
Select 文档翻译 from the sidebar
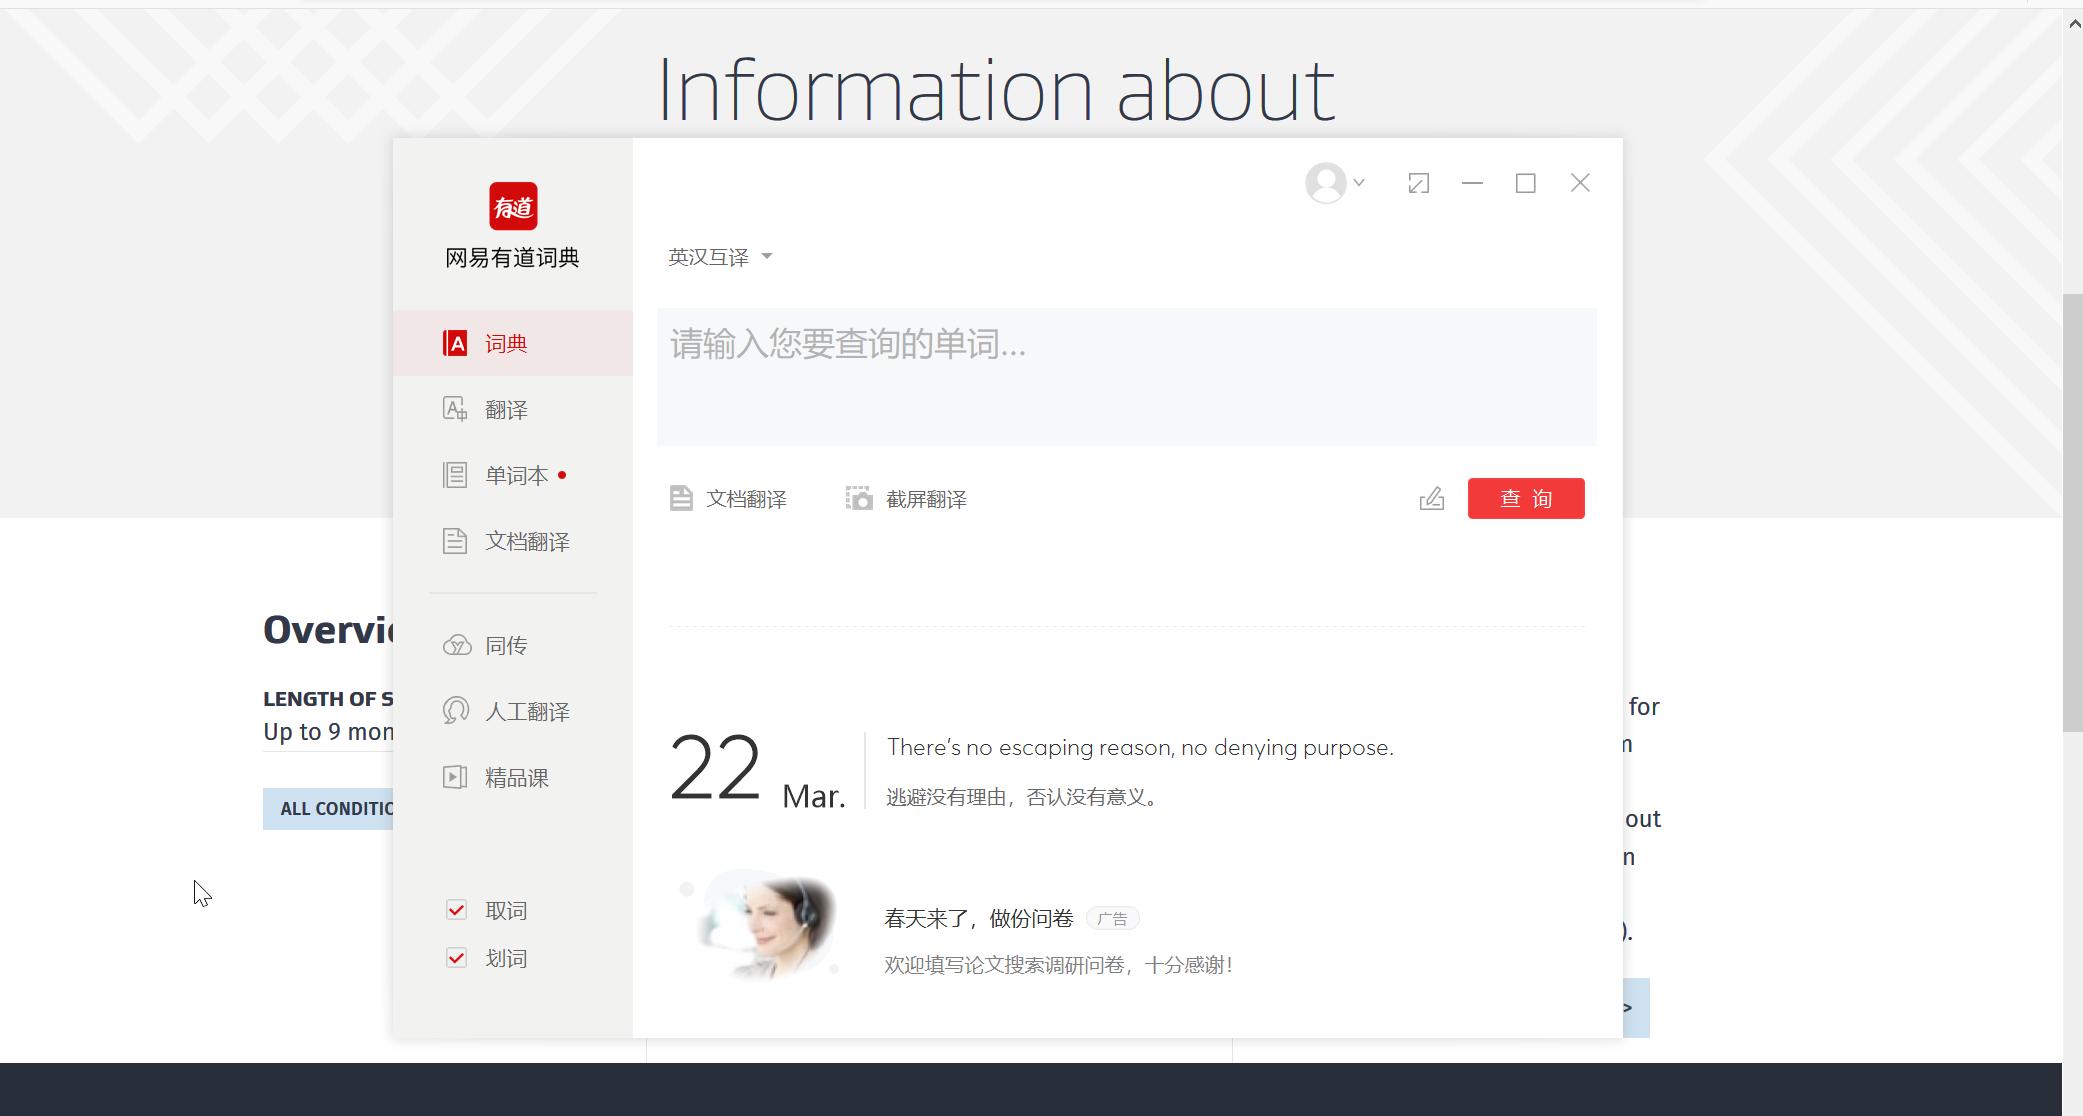[526, 541]
